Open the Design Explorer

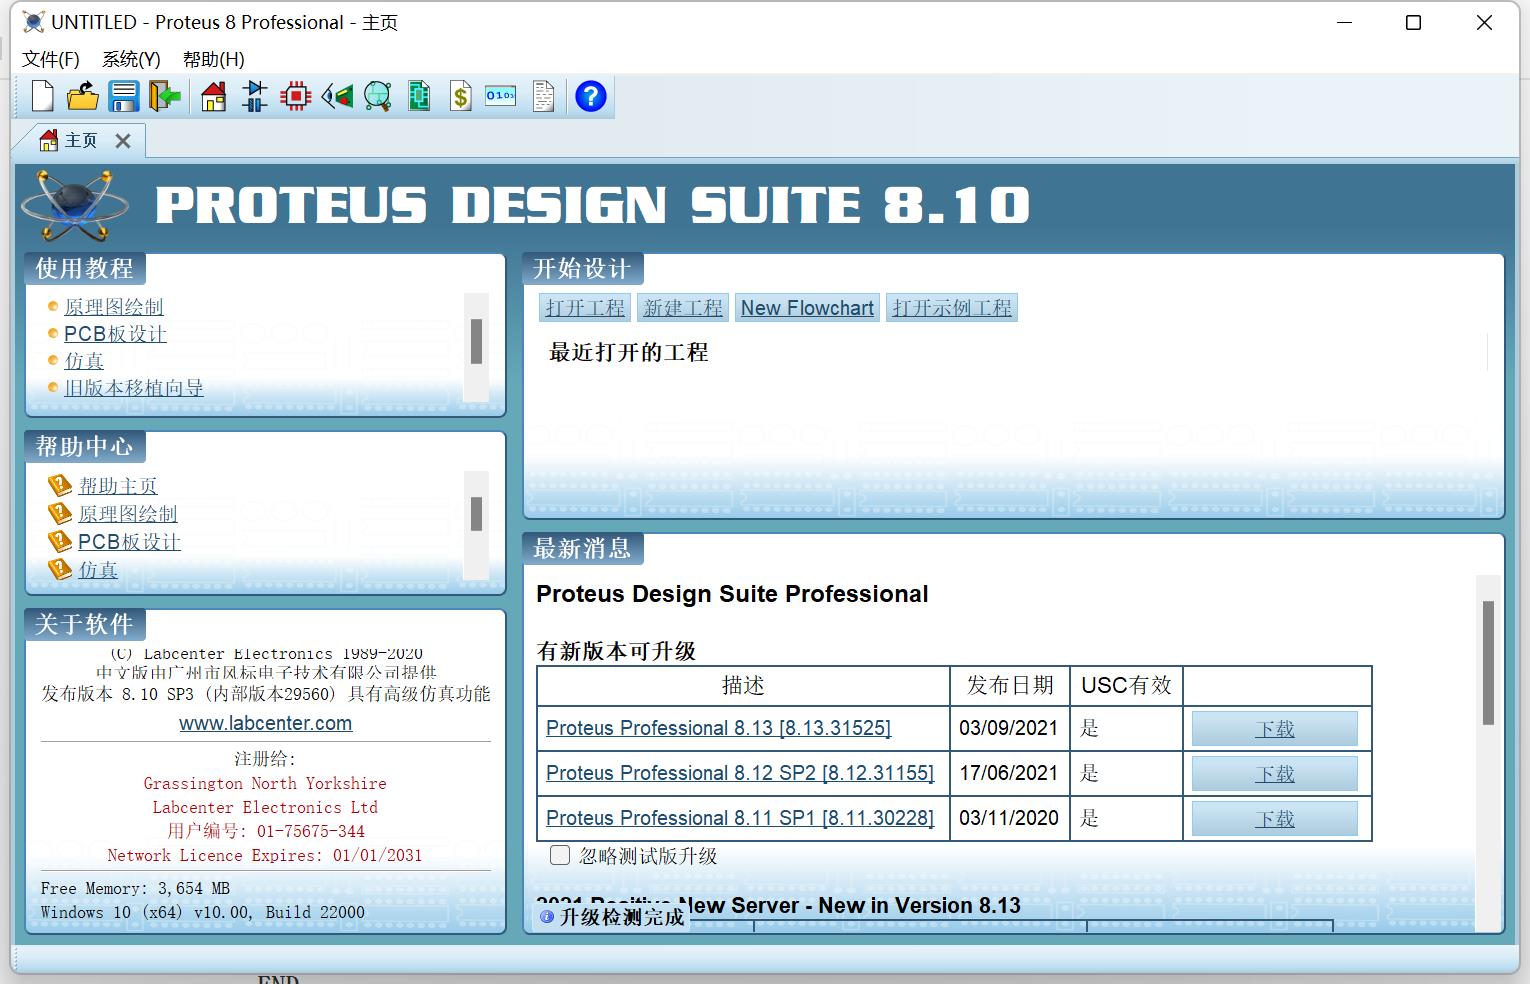tap(419, 96)
